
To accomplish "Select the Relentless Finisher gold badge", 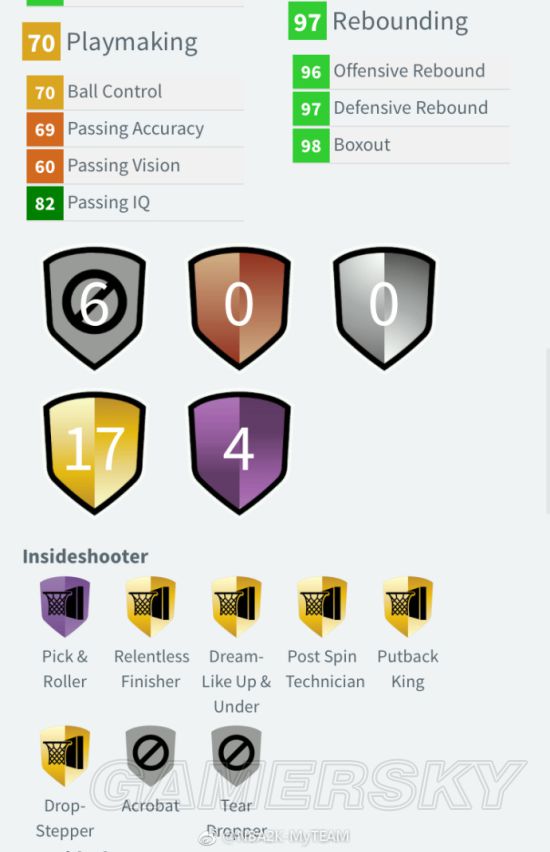I will click(x=151, y=606).
